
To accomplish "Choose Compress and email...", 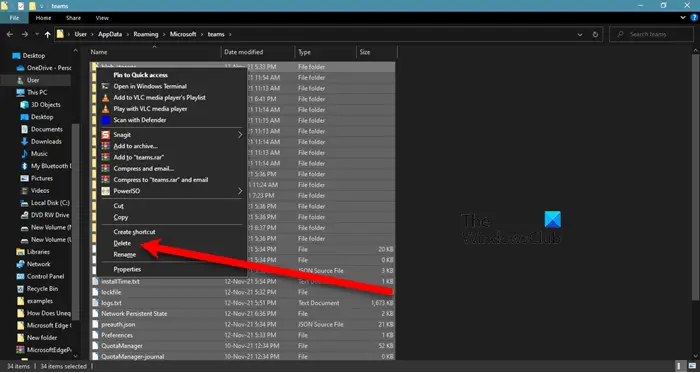I will [172, 169].
